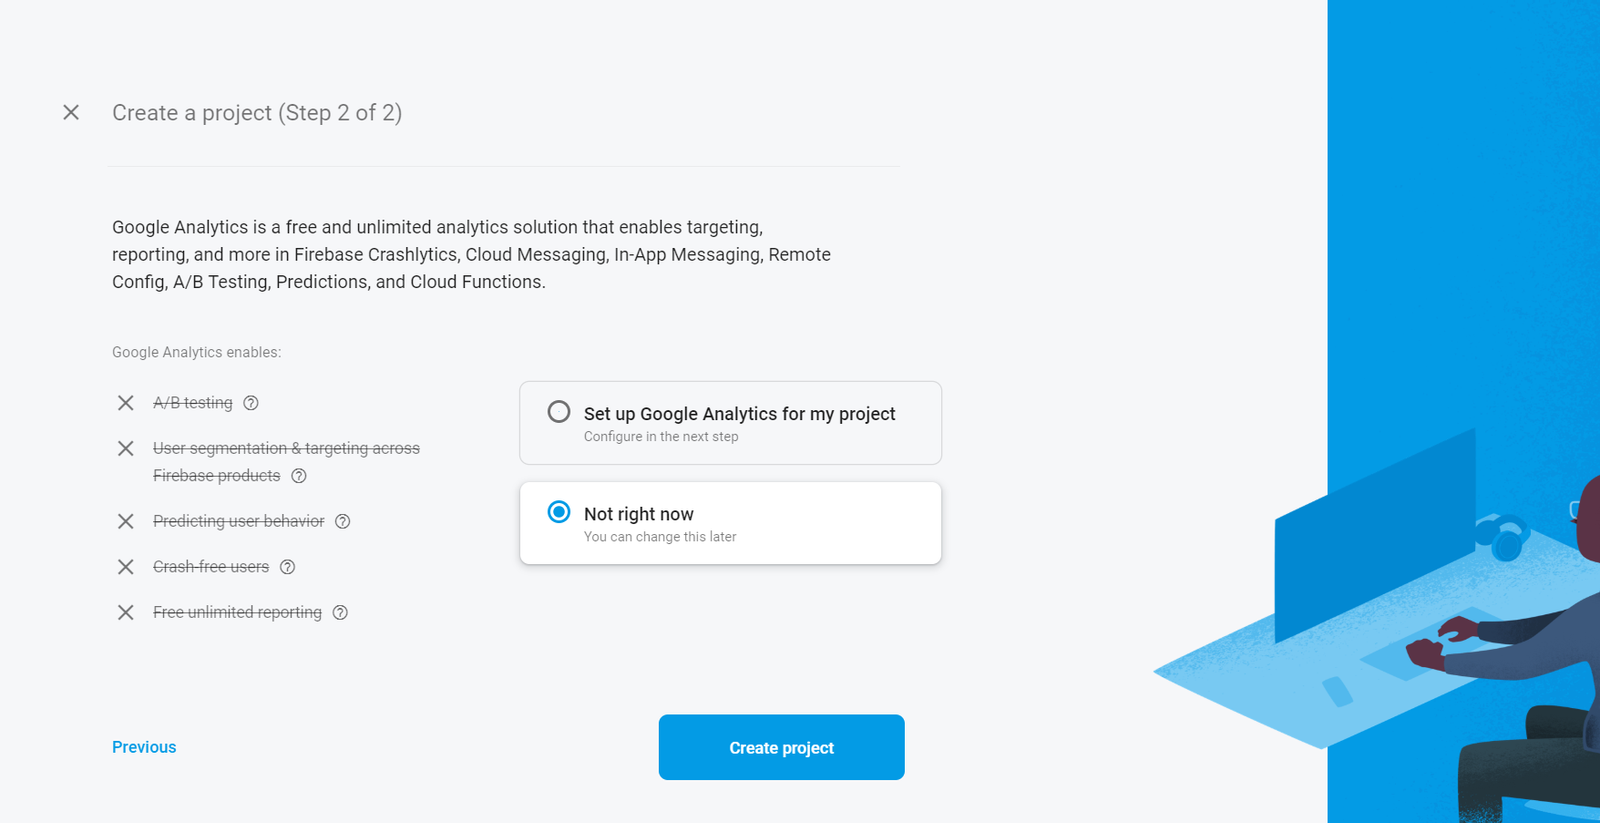Click the X icon beside Predicting user behavior
This screenshot has width=1600, height=823.
tap(125, 521)
